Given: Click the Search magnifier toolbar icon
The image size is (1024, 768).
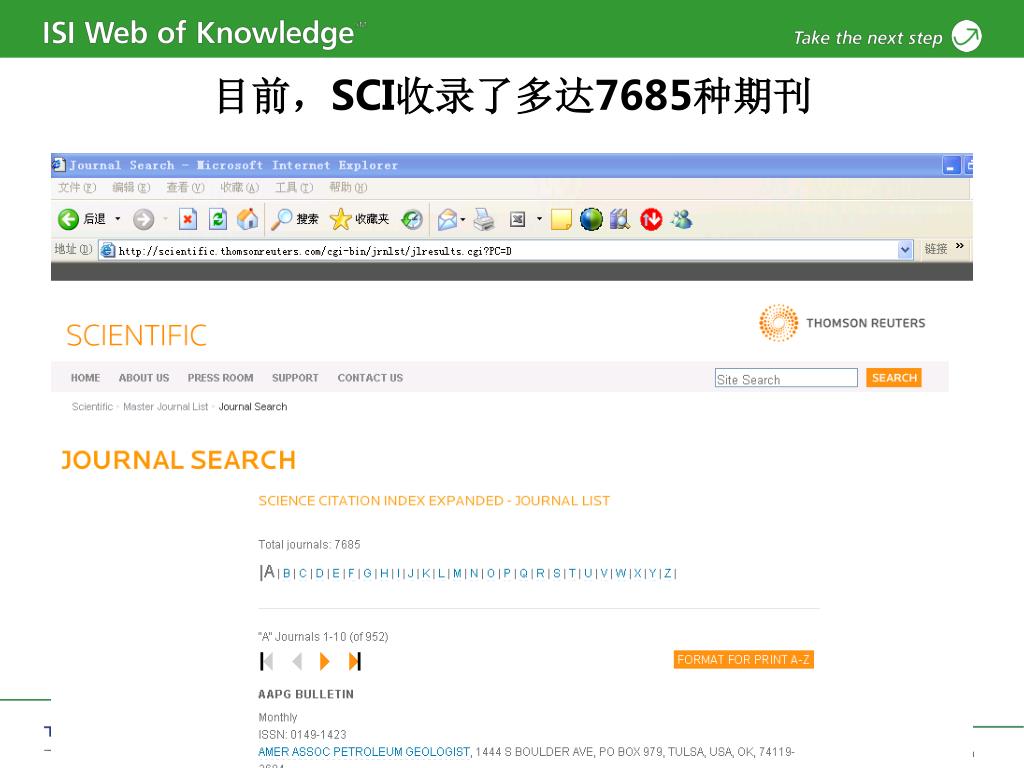Looking at the screenshot, I should (x=281, y=219).
